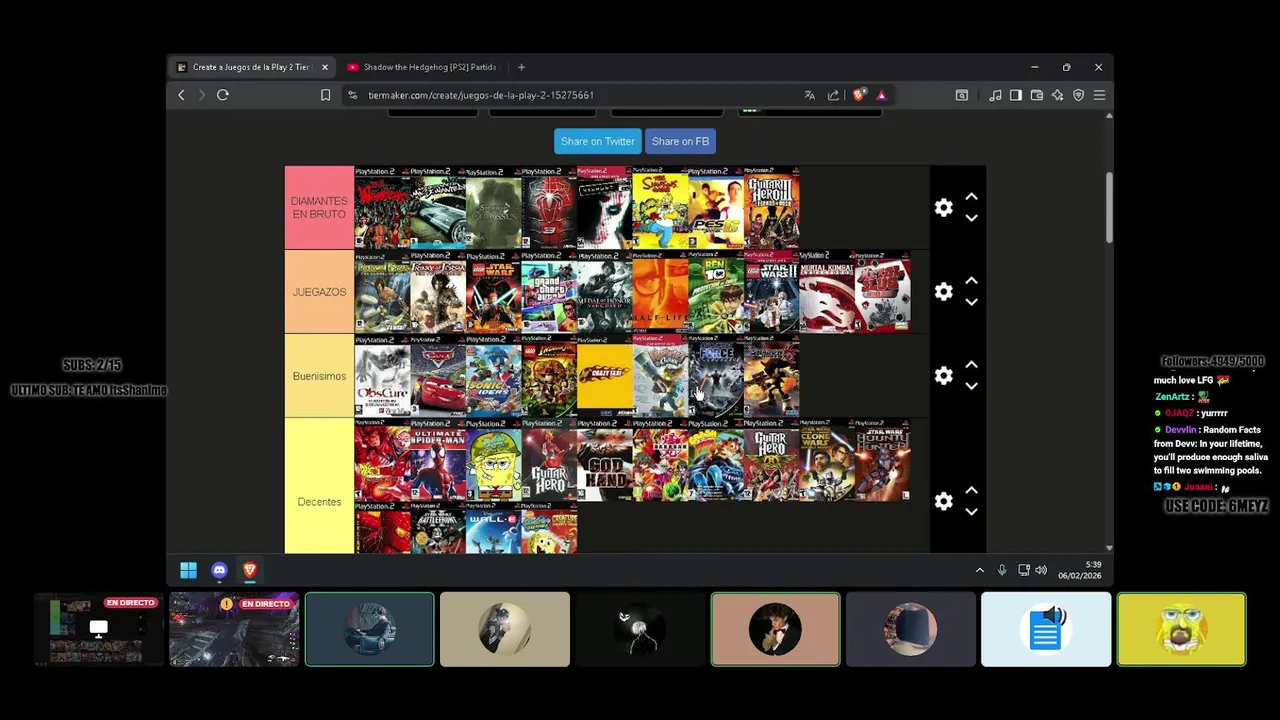This screenshot has height=720, width=1280.
Task: Move DIAMANTES EN BRUTO row up
Action: (971, 197)
